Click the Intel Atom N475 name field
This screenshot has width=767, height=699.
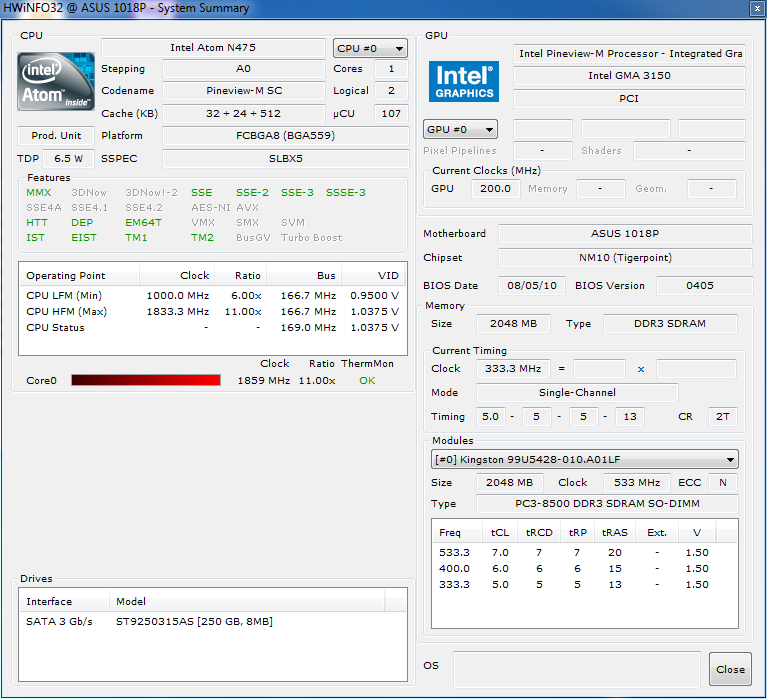(x=213, y=47)
